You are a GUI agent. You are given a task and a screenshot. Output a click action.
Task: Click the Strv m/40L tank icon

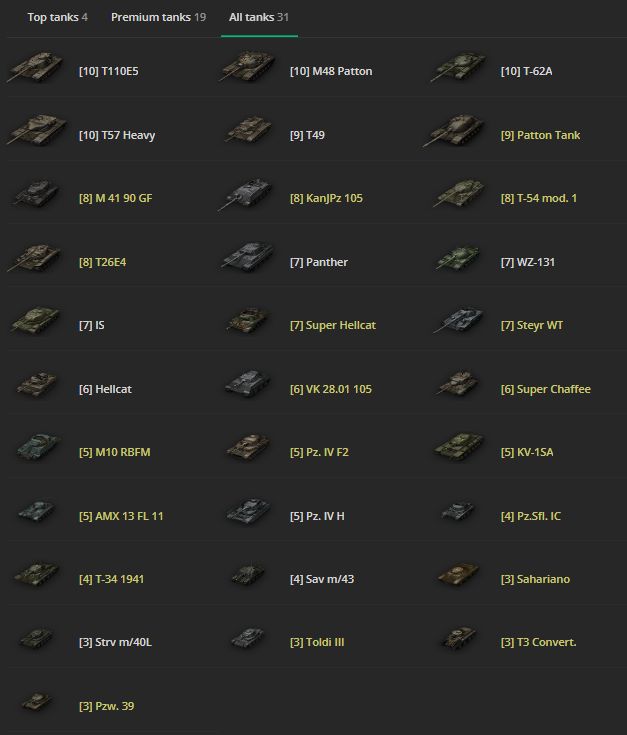point(37,638)
